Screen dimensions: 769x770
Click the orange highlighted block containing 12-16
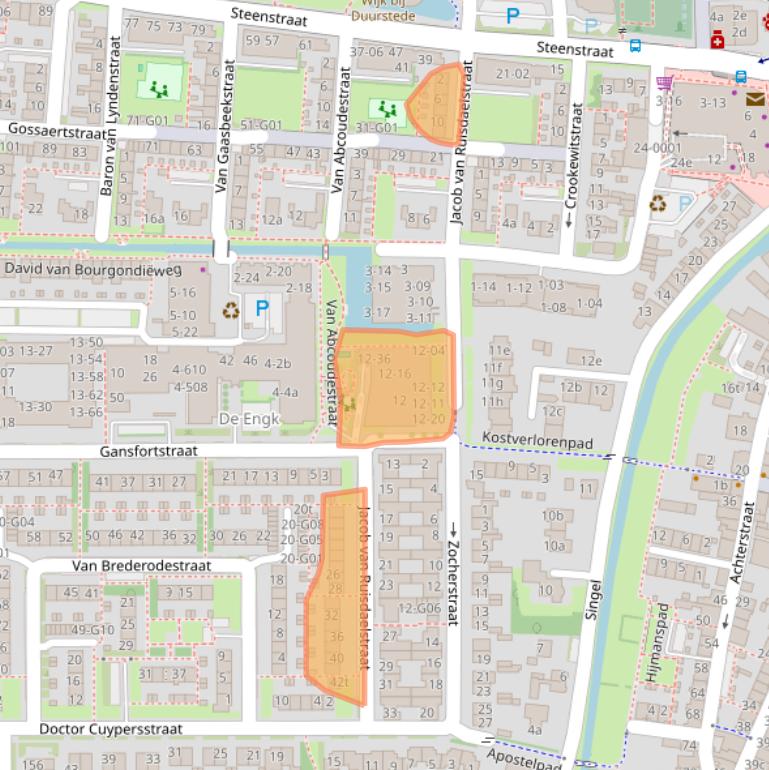tap(395, 388)
